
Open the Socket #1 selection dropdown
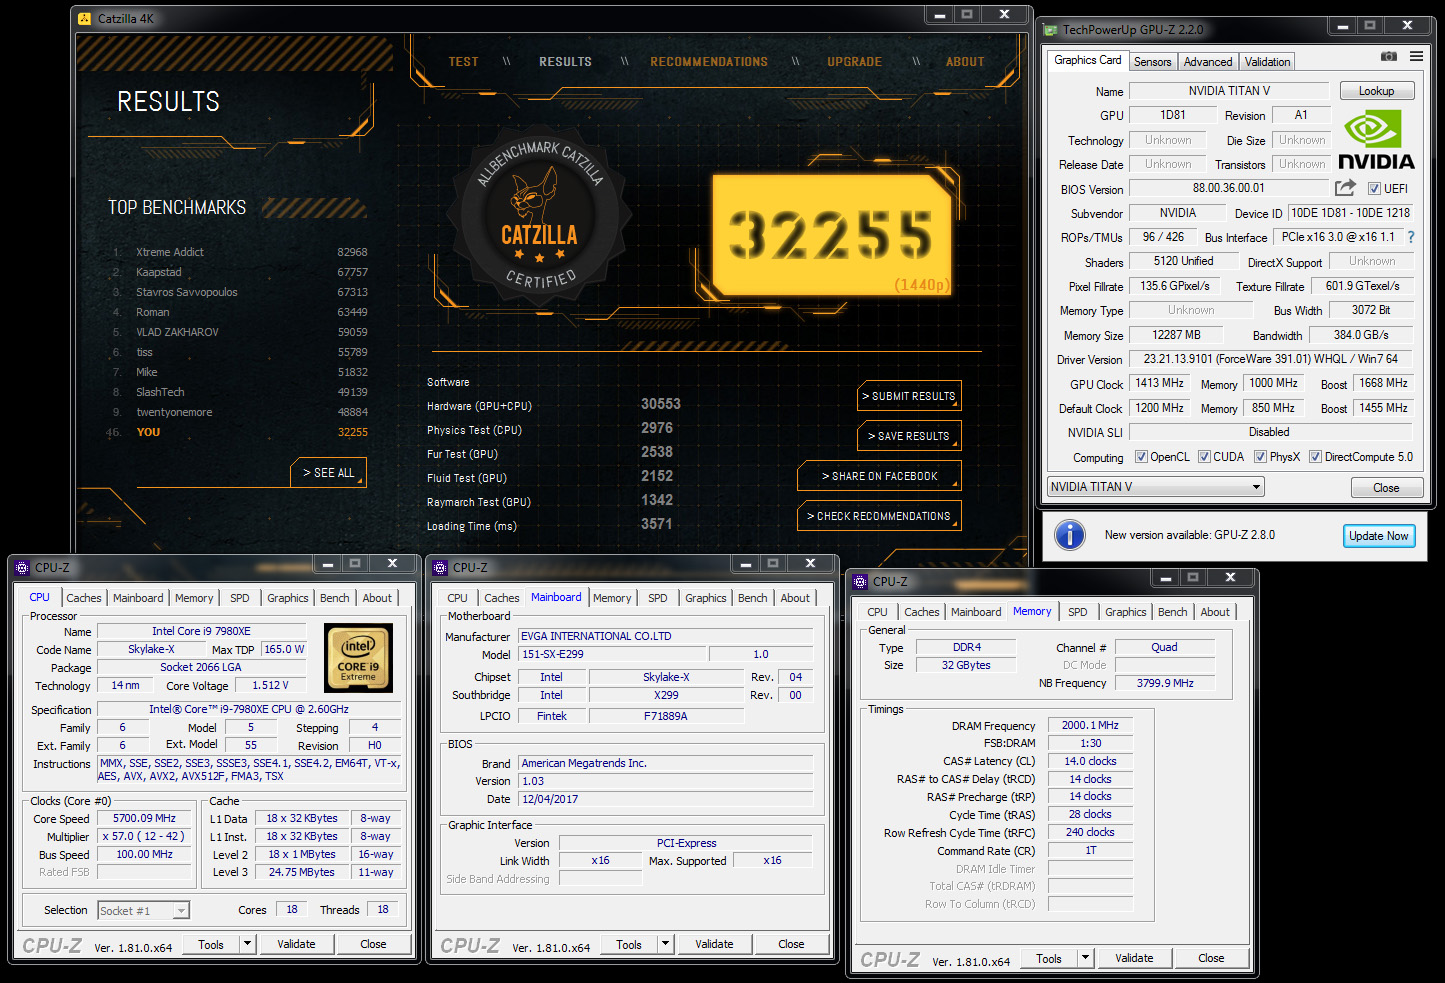tap(144, 911)
